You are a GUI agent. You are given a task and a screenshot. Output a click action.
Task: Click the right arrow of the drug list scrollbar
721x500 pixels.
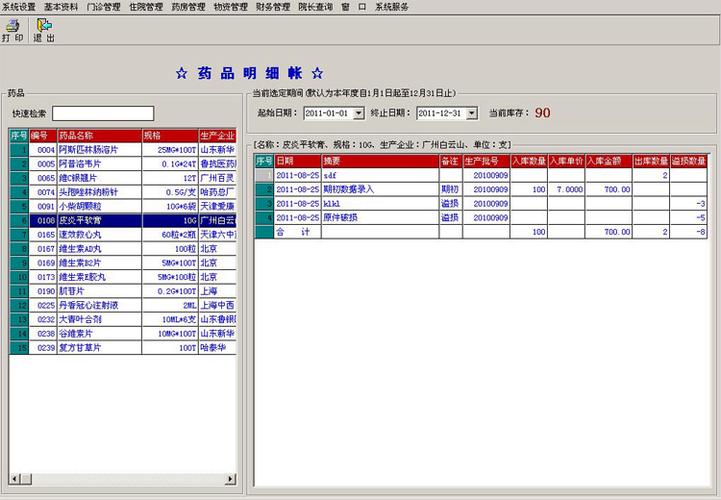[x=230, y=479]
